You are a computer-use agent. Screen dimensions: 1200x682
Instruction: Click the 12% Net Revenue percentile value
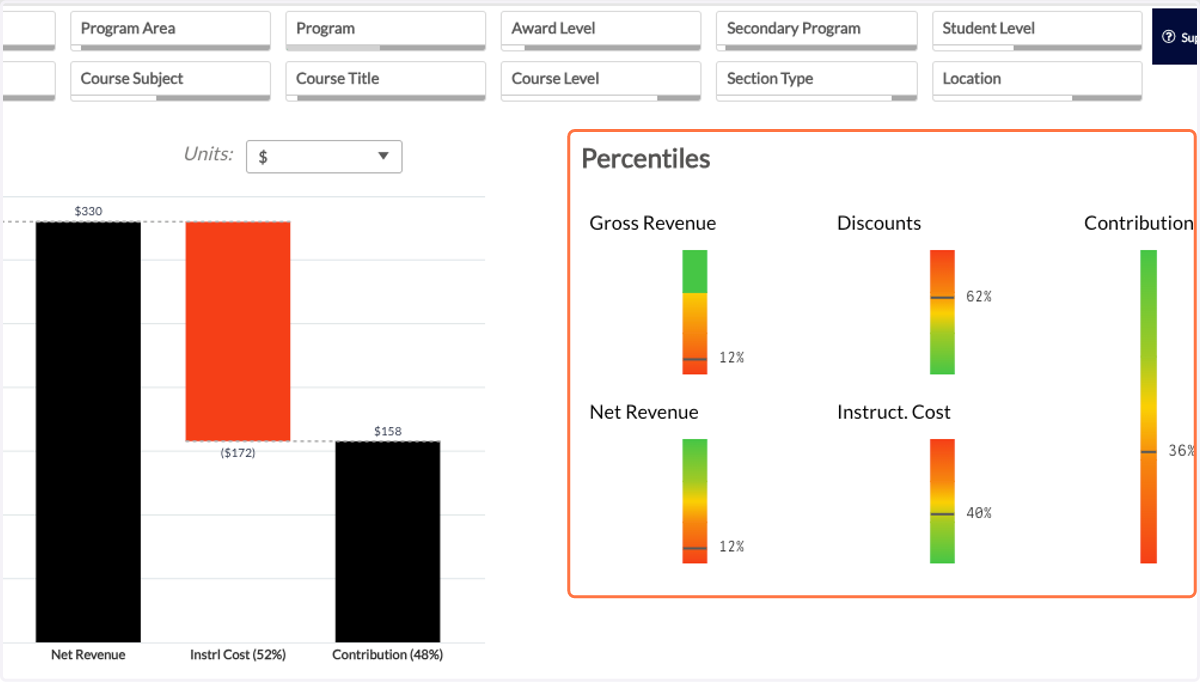click(732, 547)
